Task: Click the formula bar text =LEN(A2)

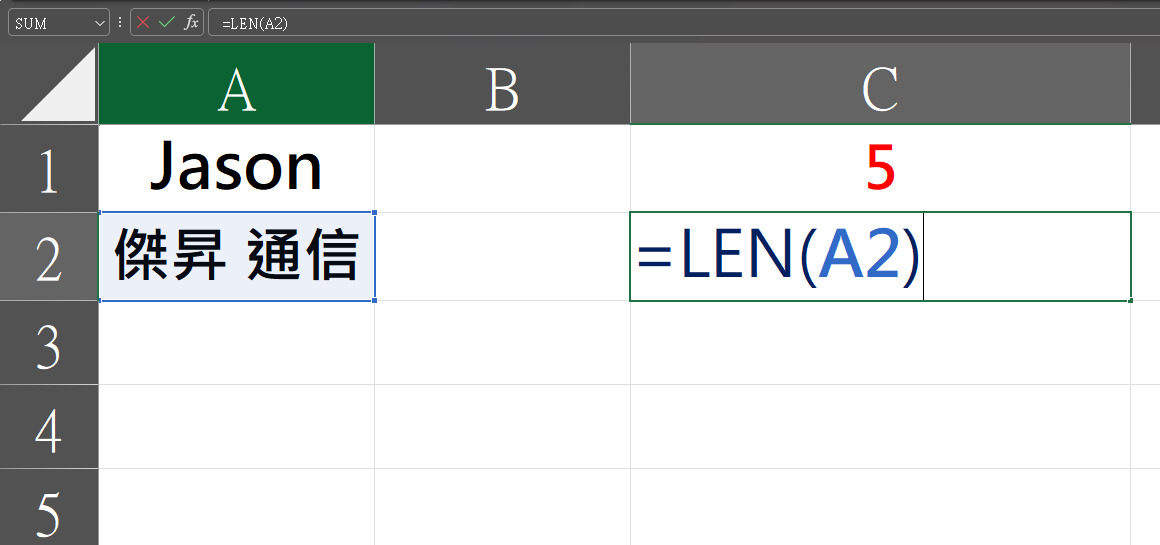Action: (x=254, y=24)
